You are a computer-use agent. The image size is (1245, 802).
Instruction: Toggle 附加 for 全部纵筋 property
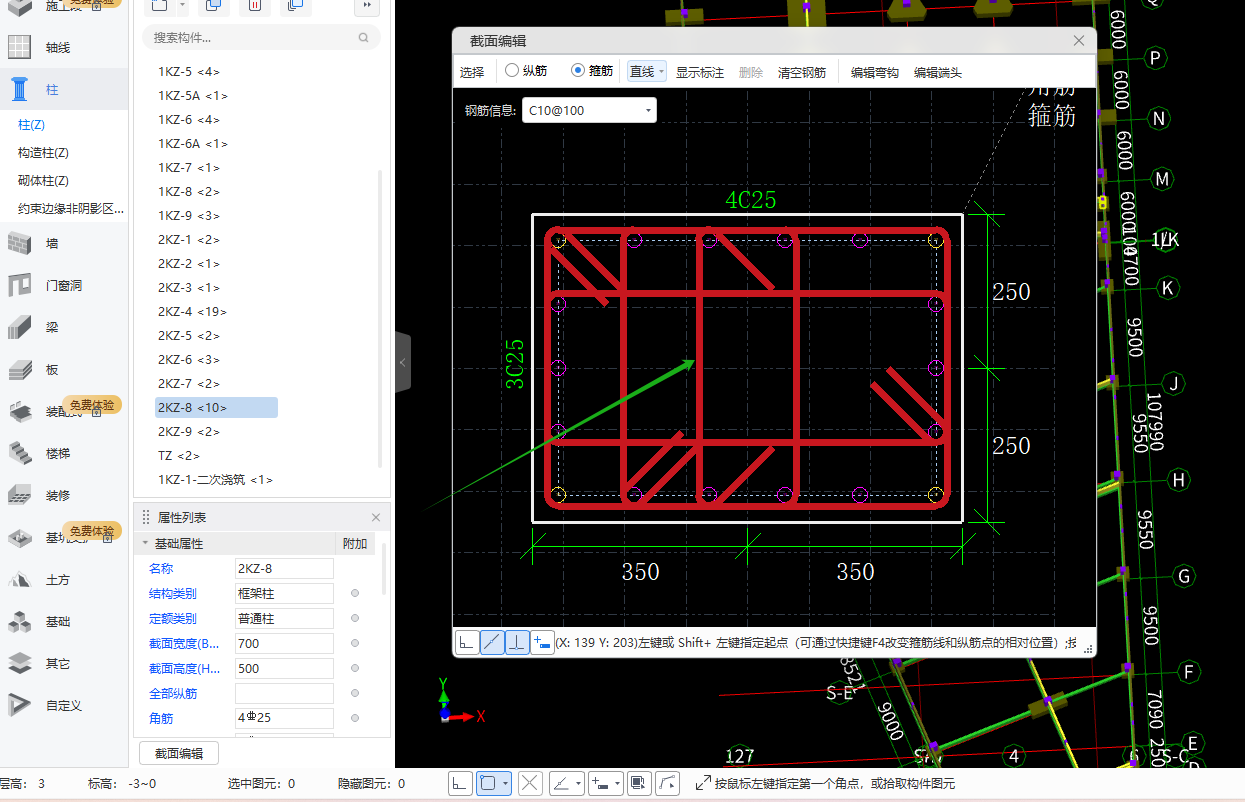pyautogui.click(x=355, y=694)
